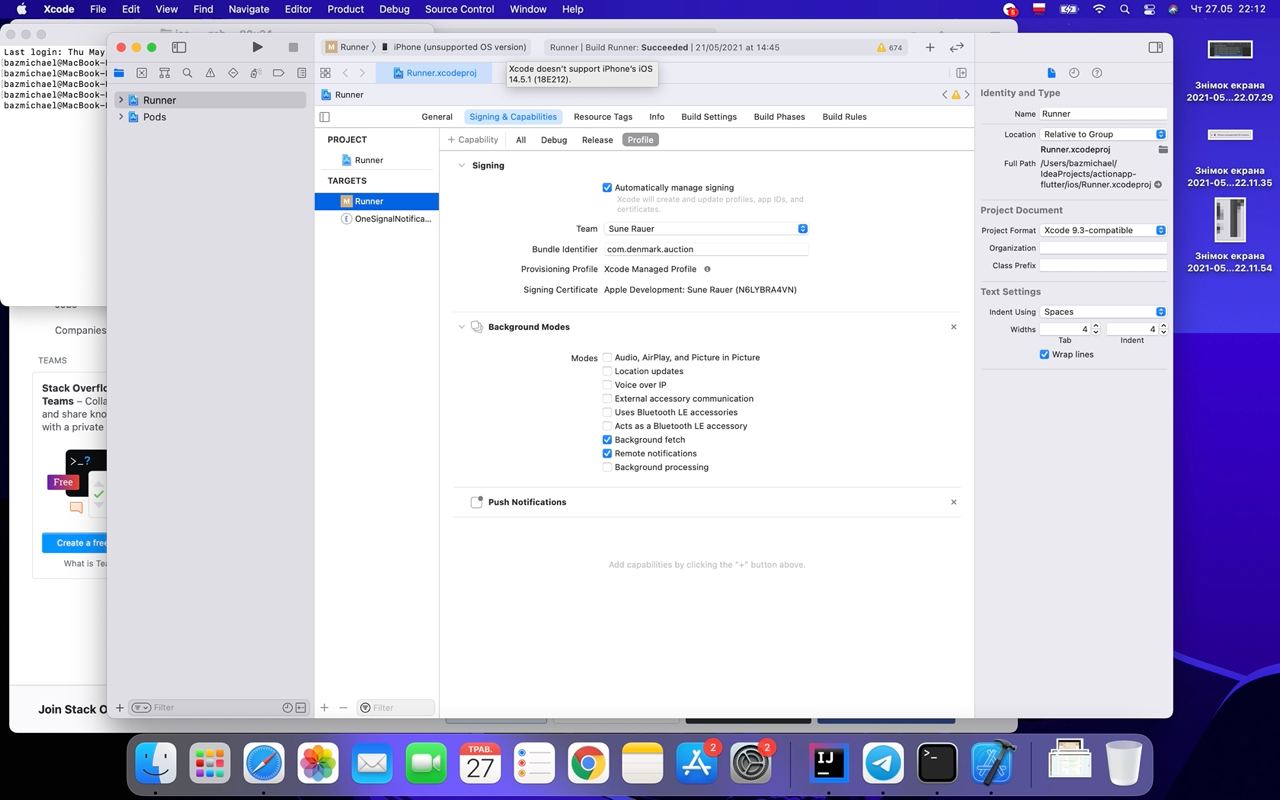
Task: Enable Voice over IP mode
Action: click(607, 385)
